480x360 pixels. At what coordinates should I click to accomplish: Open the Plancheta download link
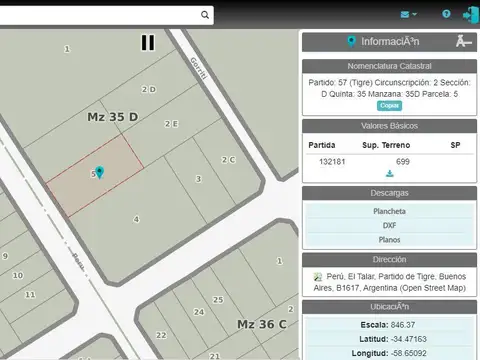(389, 211)
